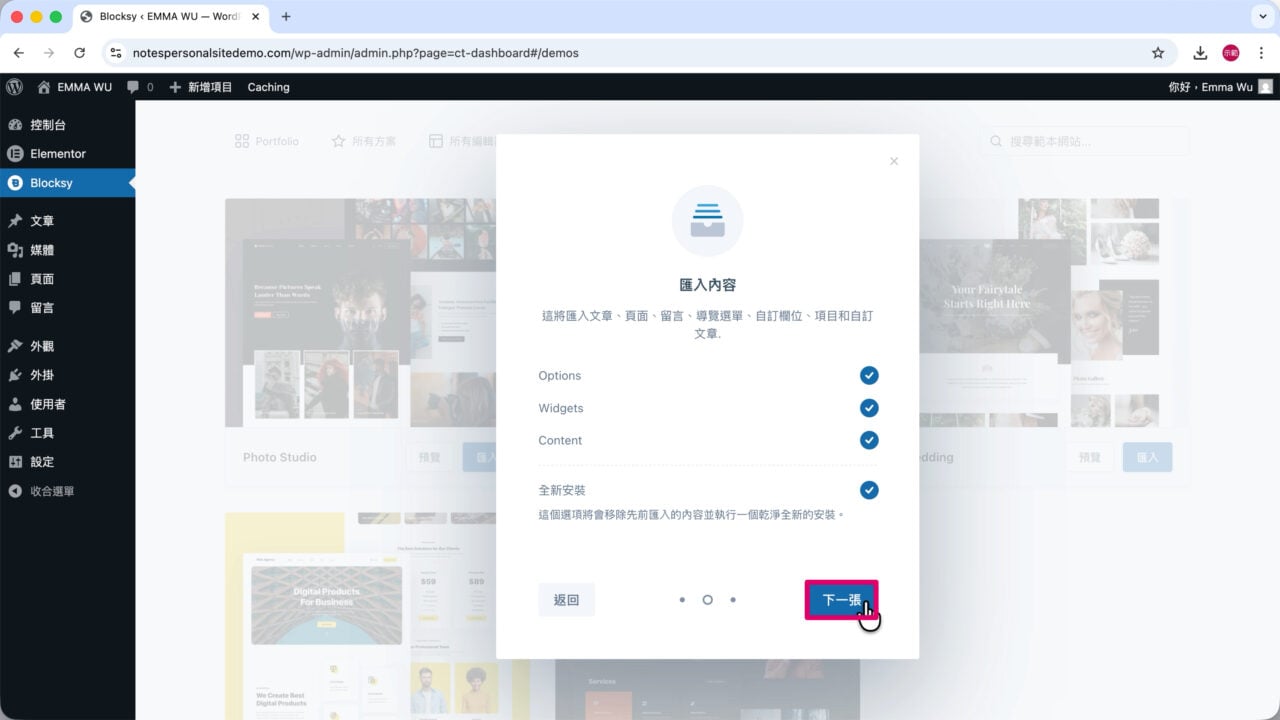Open 頁面 in the sidebar
This screenshot has height=720, width=1280.
tap(67, 279)
